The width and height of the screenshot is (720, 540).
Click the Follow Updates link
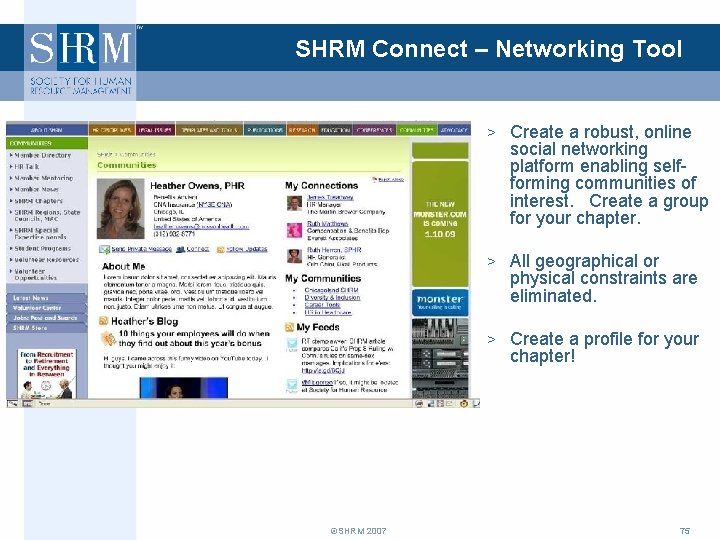click(247, 249)
